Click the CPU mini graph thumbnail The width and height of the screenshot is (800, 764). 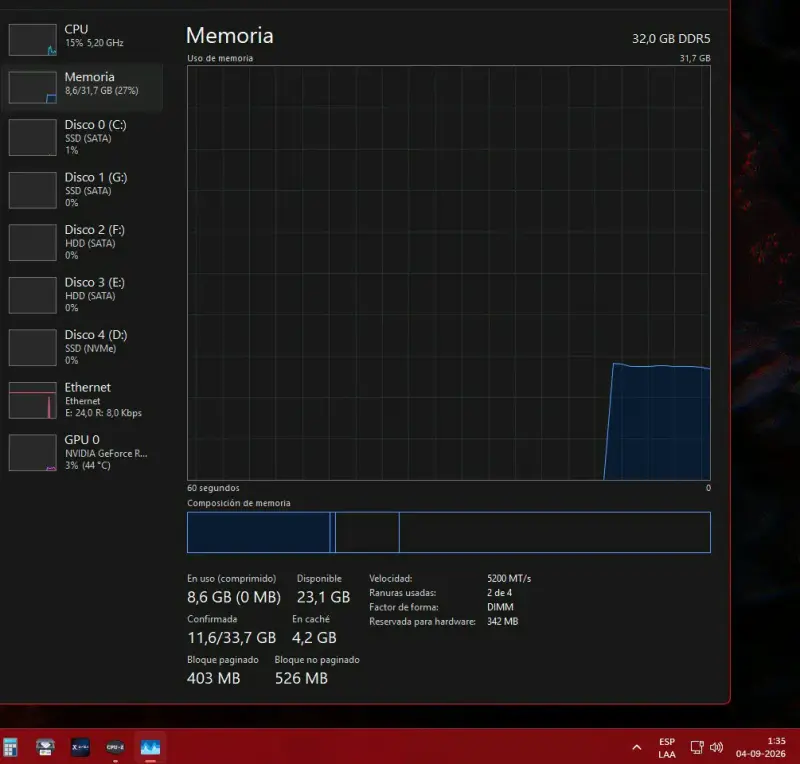point(33,40)
